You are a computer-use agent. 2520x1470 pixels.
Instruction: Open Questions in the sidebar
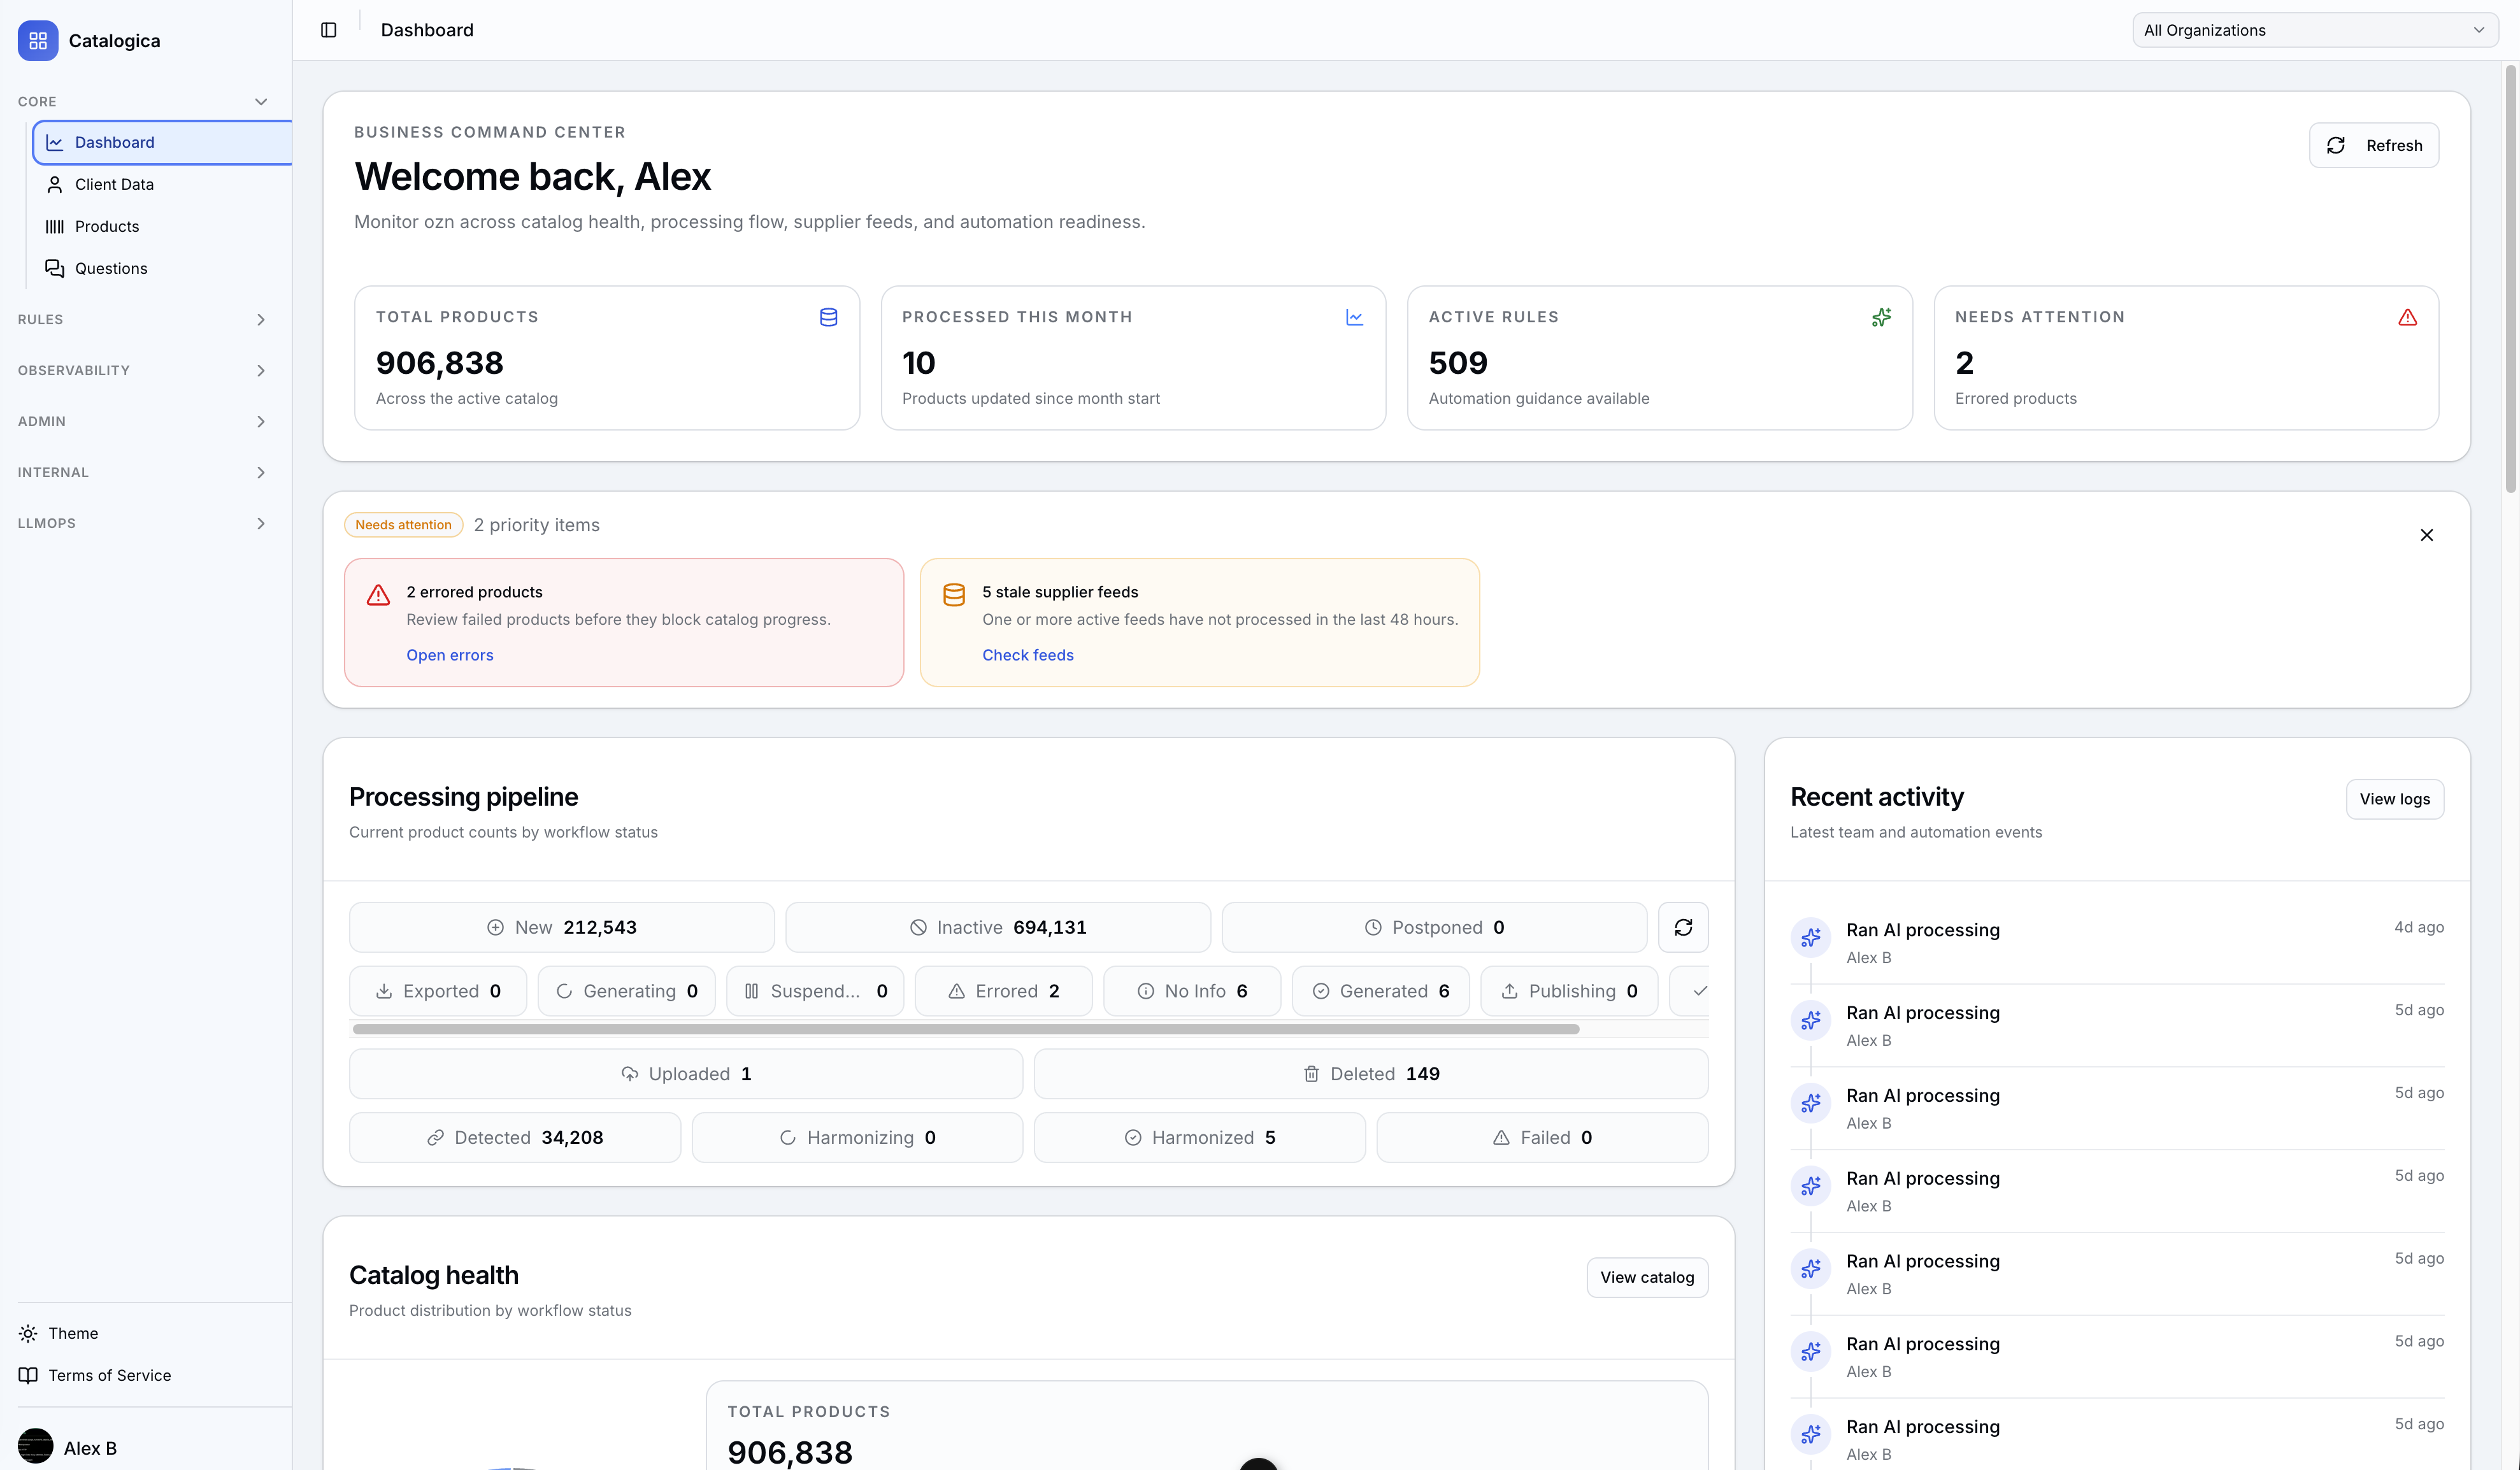(x=162, y=268)
